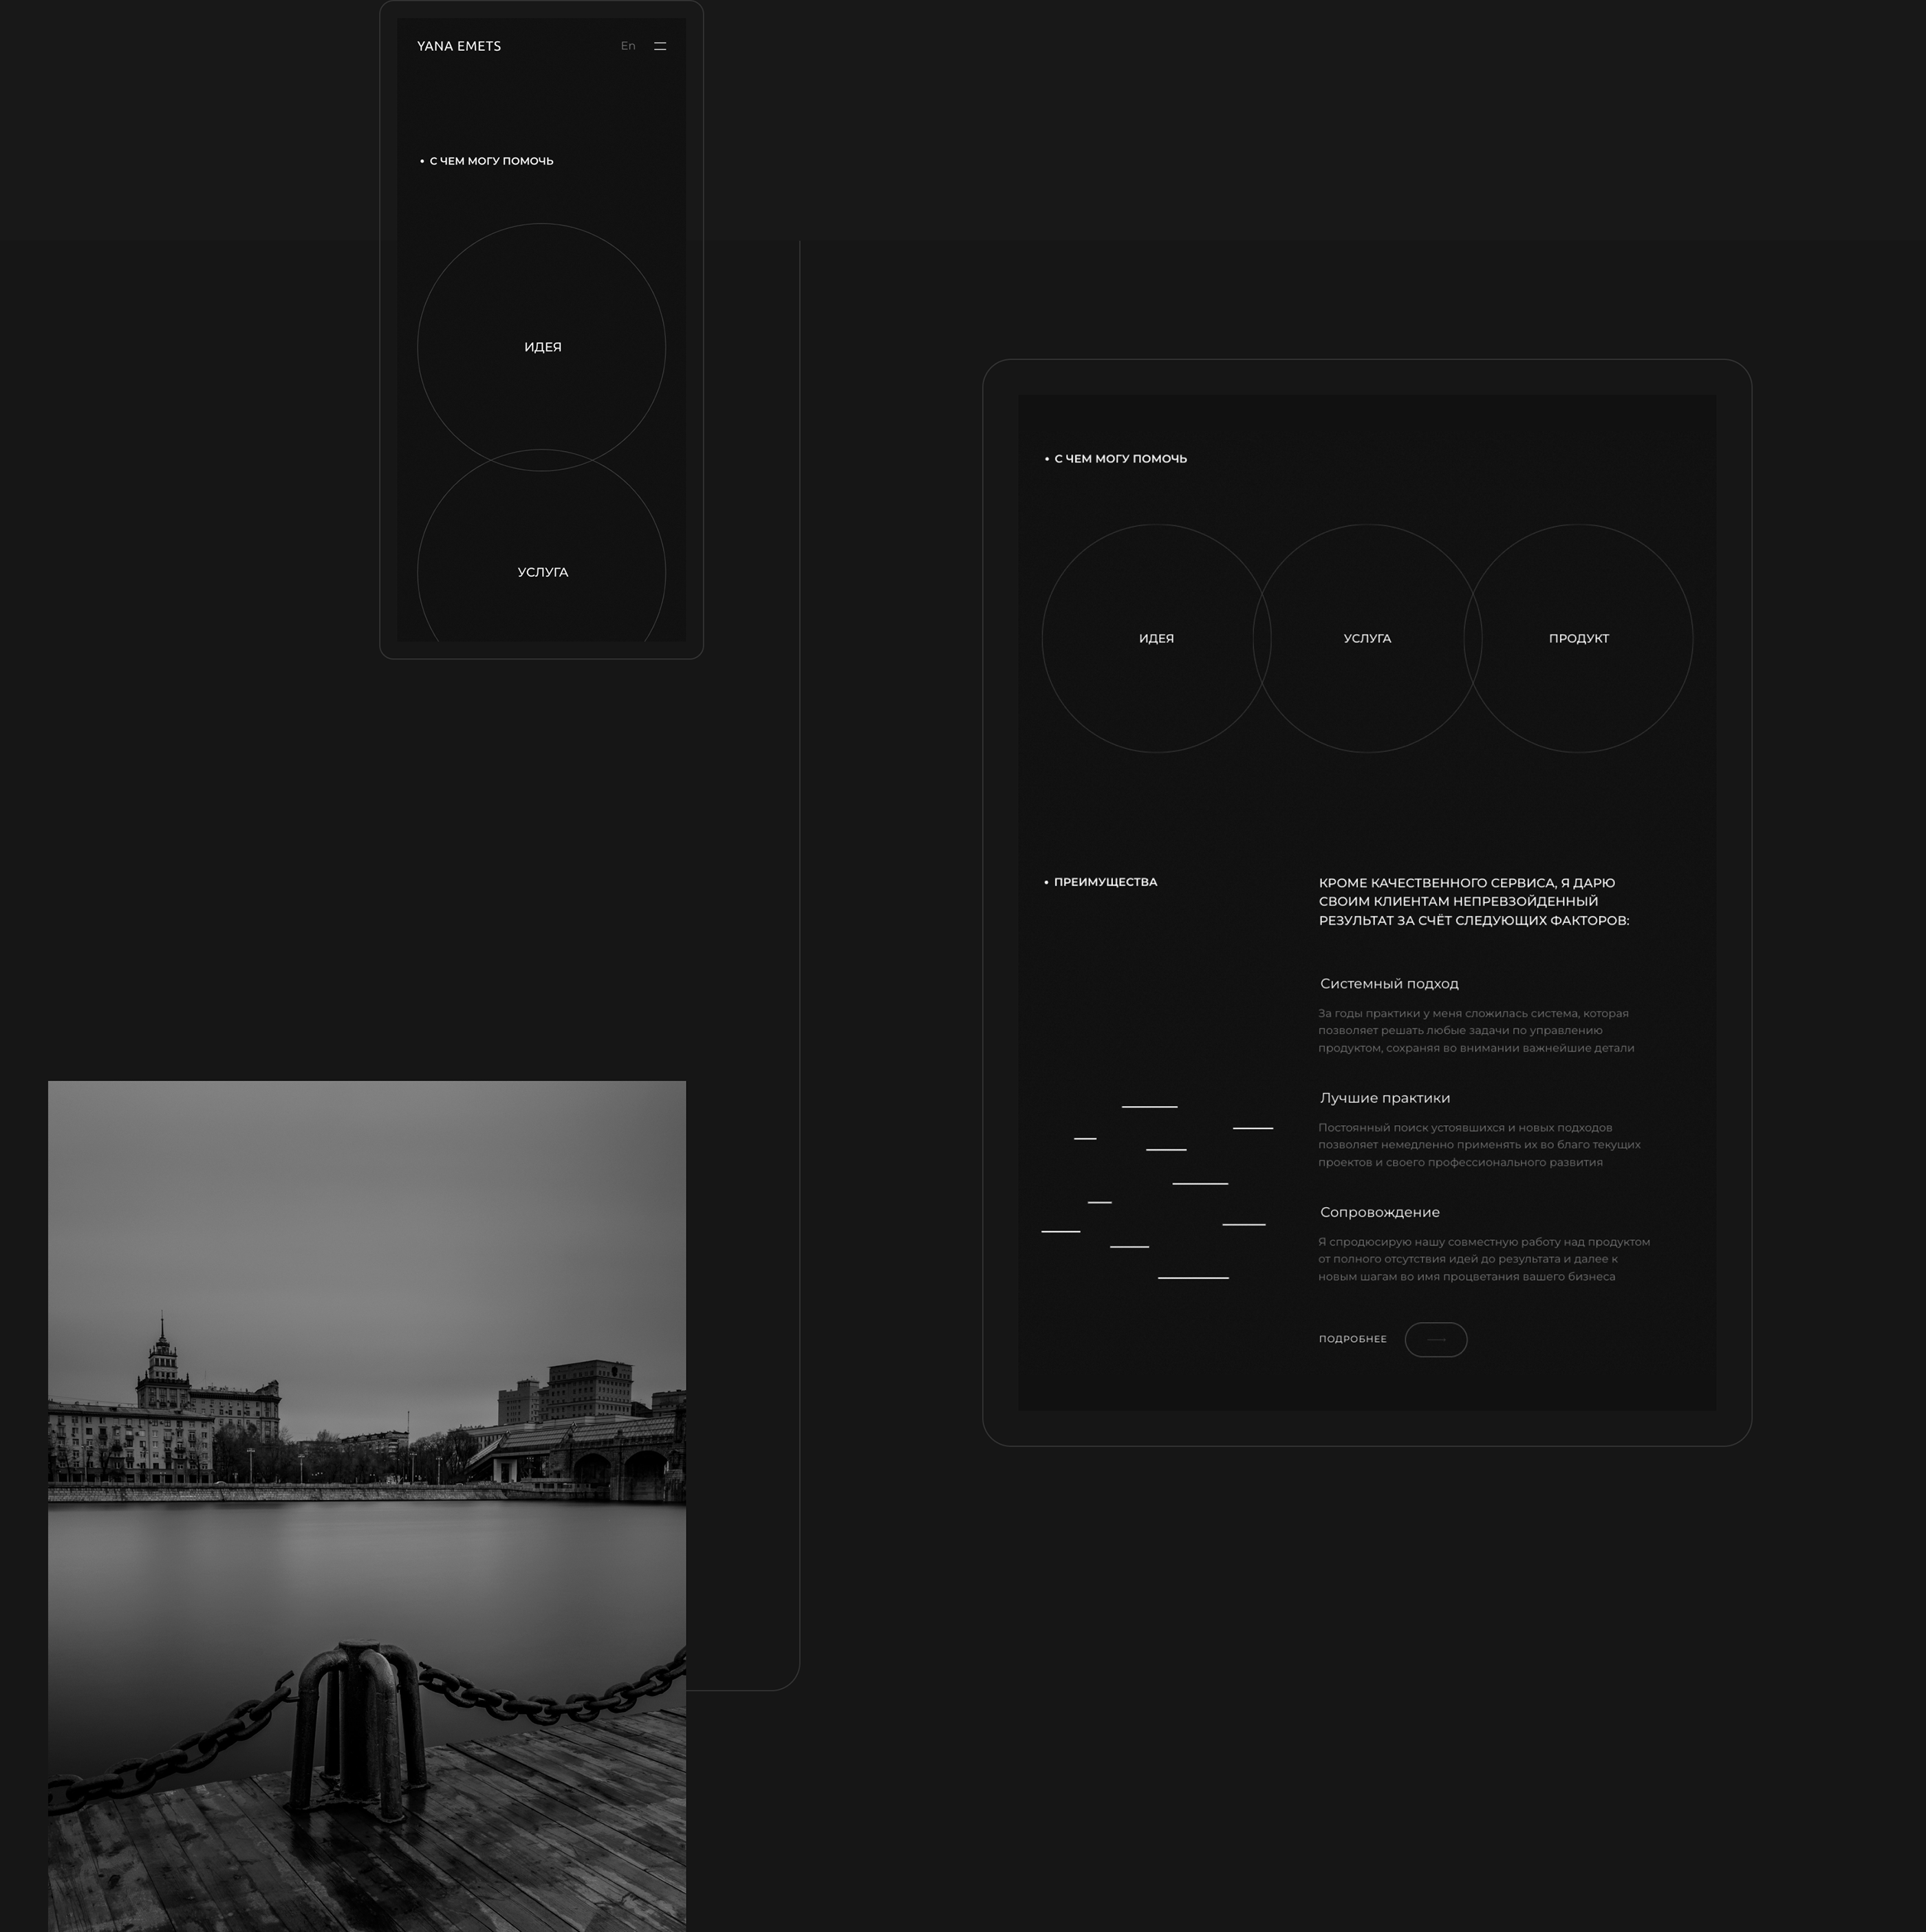The width and height of the screenshot is (1926, 1932).
Task: Click the ИДЕЯ circle in tablet mockup
Action: pyautogui.click(x=1156, y=638)
